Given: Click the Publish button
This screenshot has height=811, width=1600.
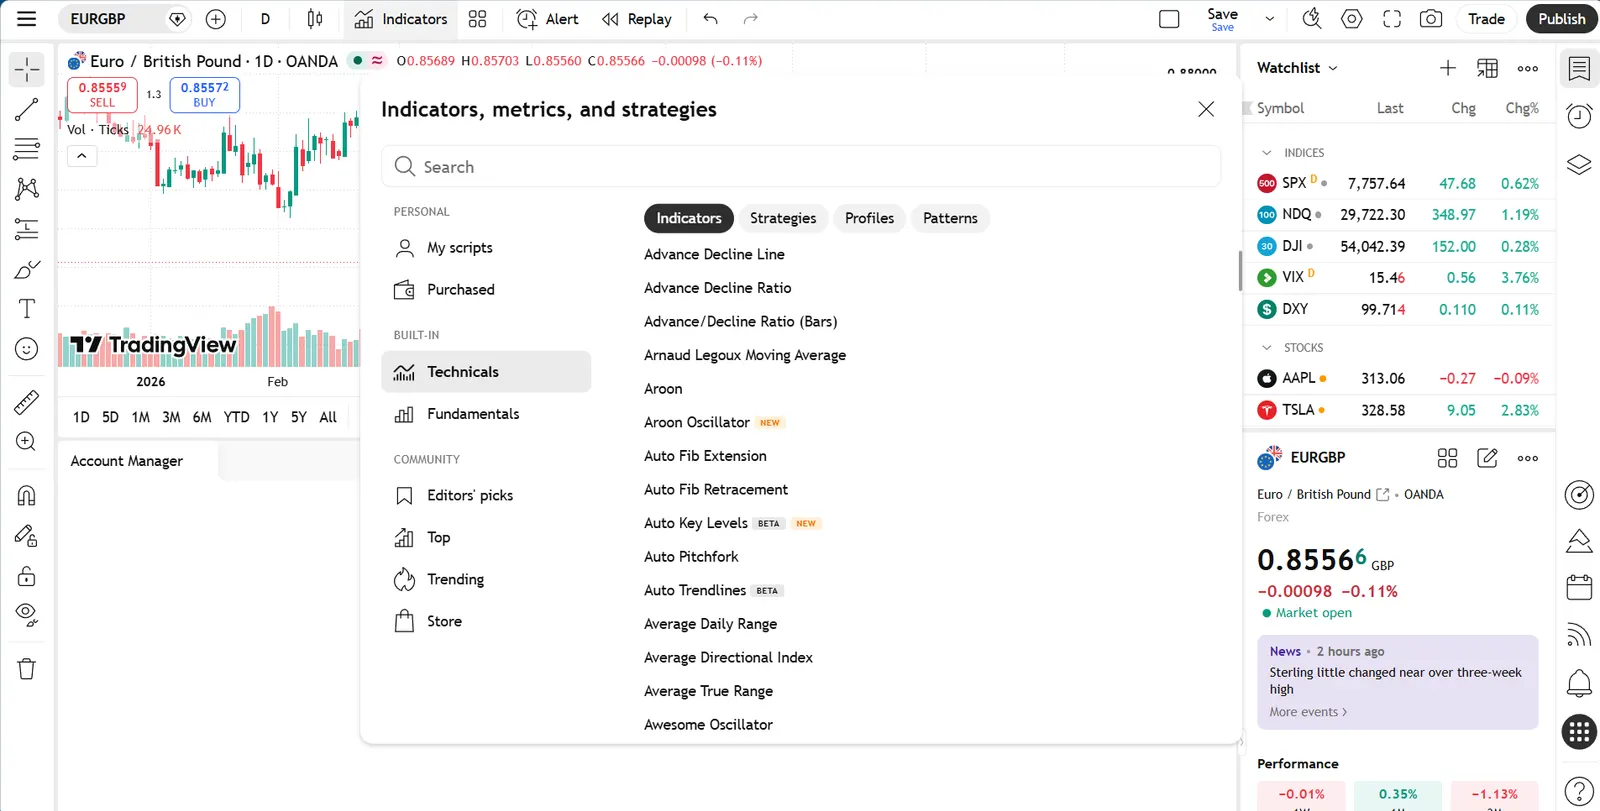Looking at the screenshot, I should 1562,19.
